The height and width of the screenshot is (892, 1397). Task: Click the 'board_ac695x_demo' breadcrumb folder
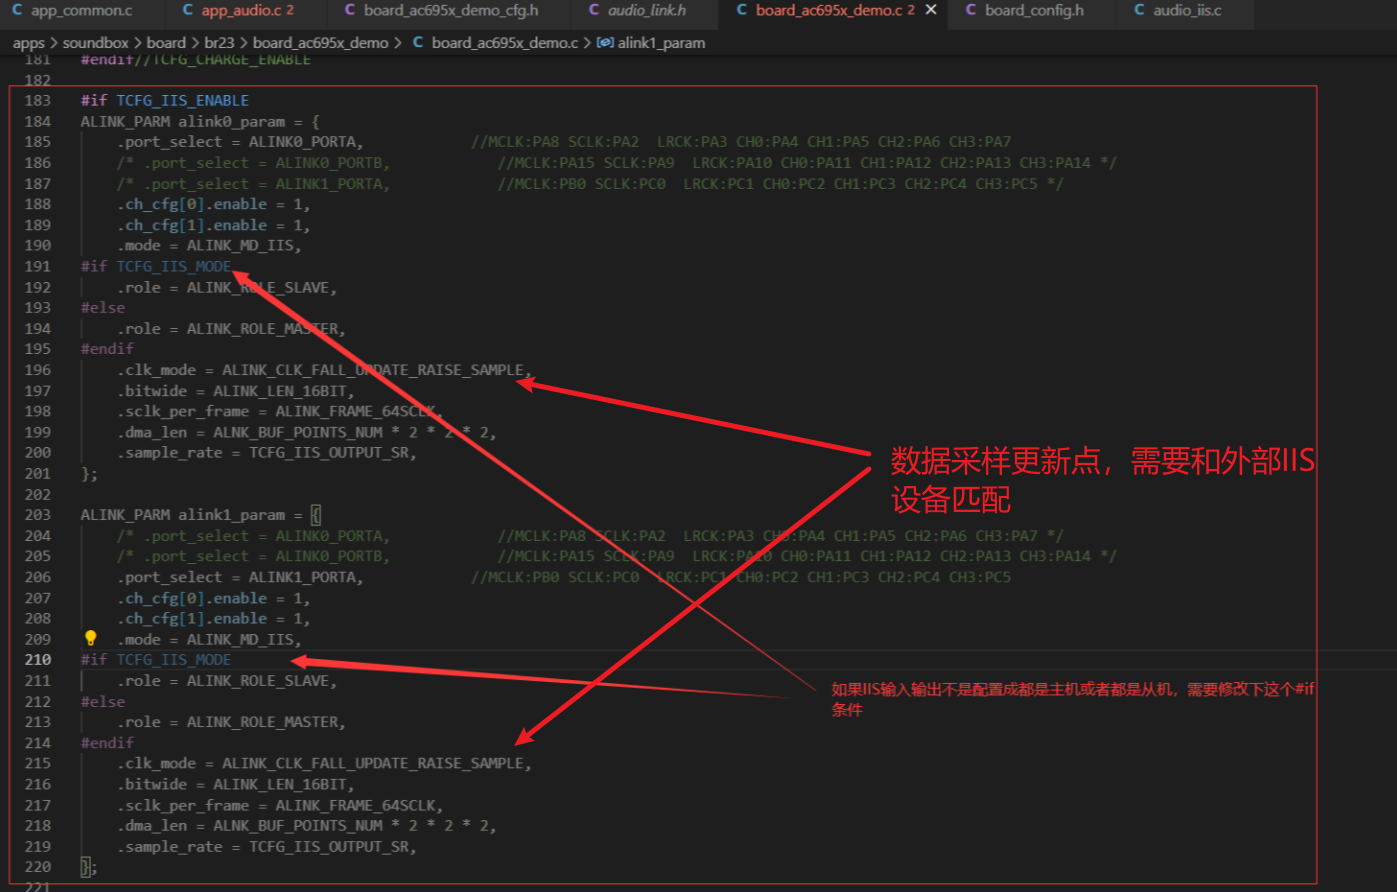coord(321,43)
